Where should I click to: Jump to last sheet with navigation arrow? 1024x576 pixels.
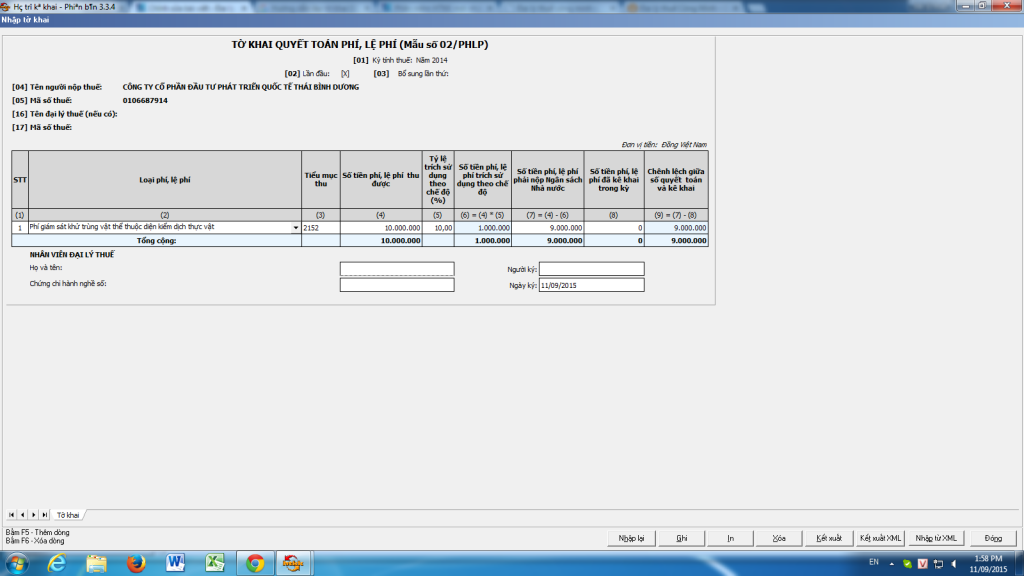(x=44, y=514)
